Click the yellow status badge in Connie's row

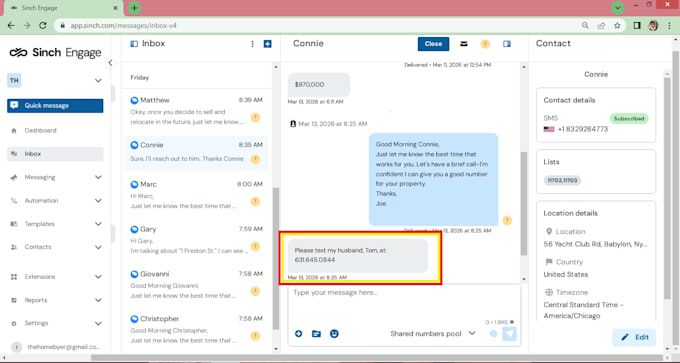coord(255,159)
